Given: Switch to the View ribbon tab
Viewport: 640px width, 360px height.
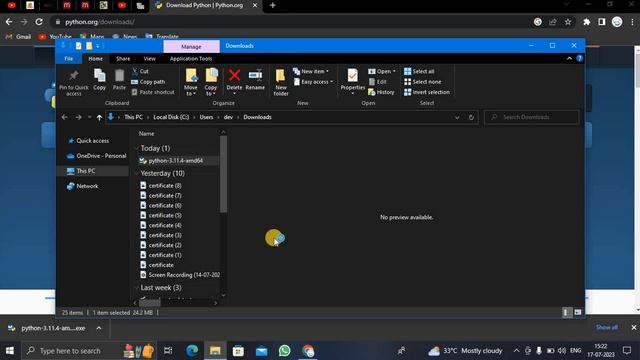Looking at the screenshot, I should coord(149,58).
